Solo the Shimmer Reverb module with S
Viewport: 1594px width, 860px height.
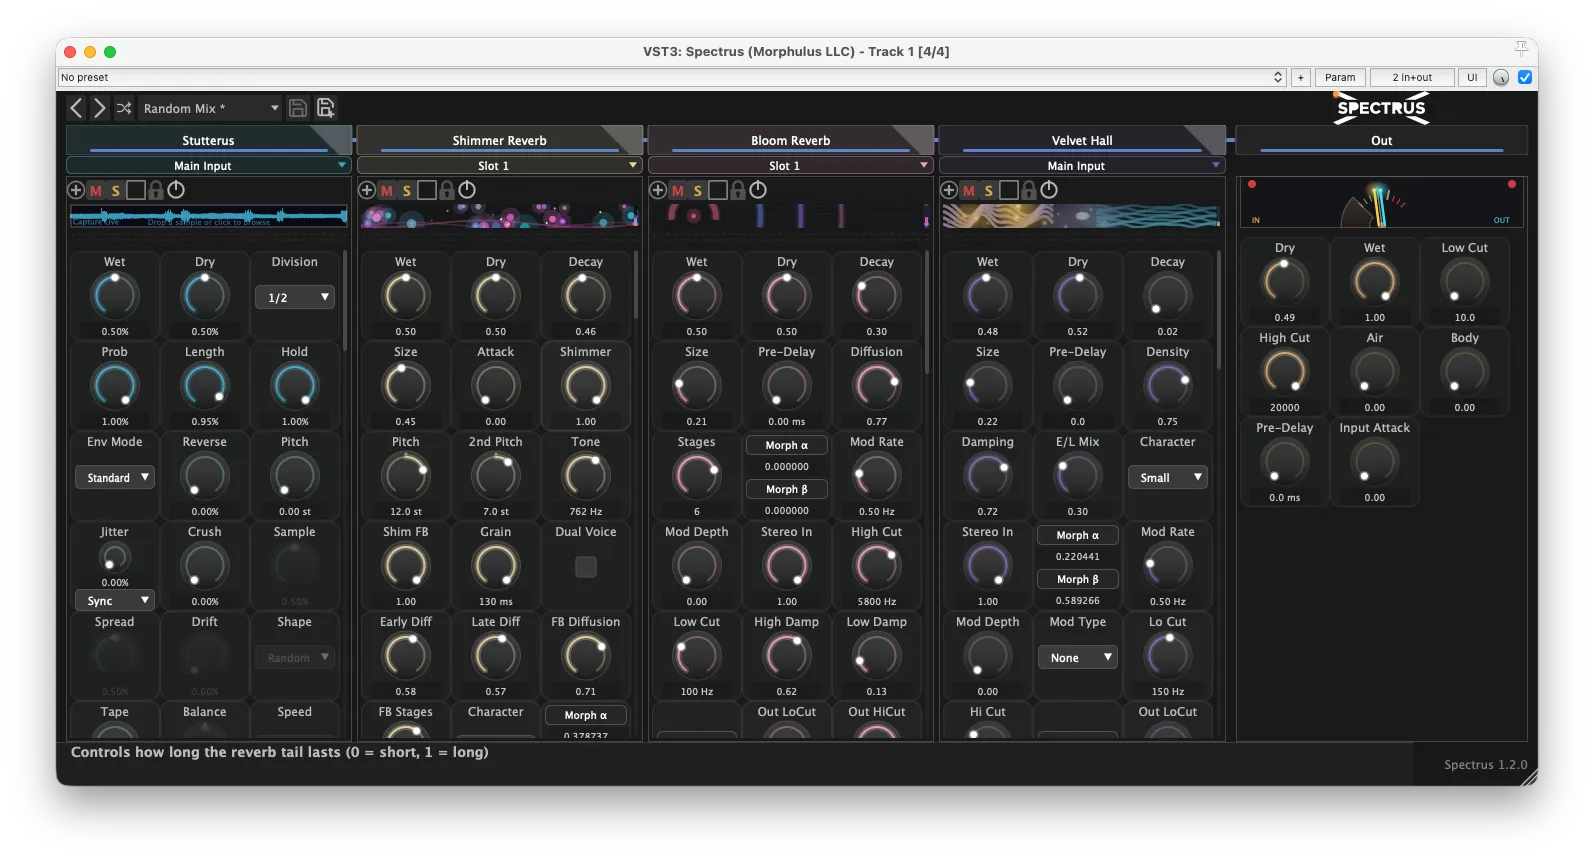pos(407,191)
